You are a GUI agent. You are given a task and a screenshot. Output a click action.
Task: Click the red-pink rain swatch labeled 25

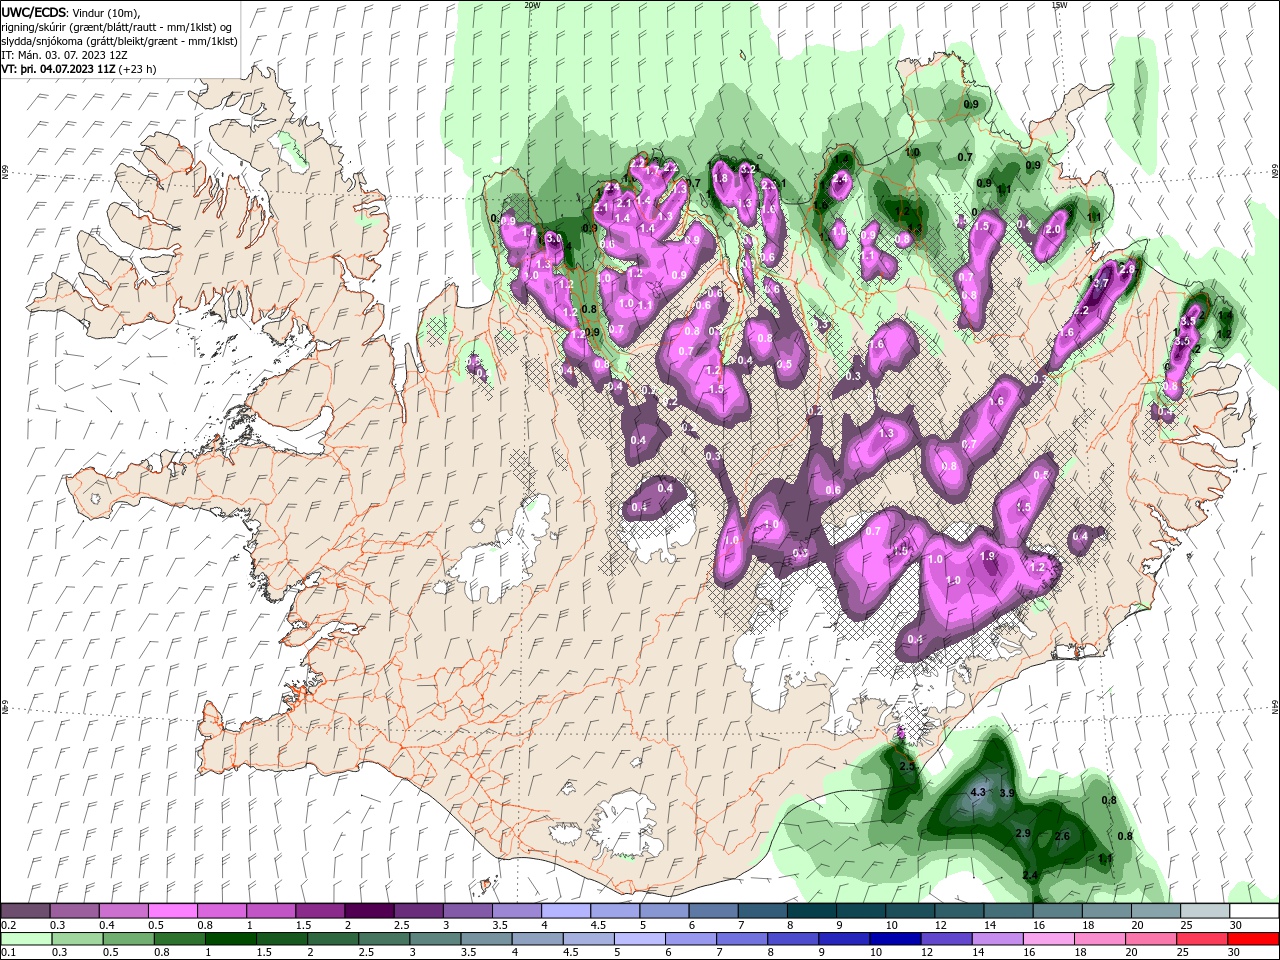tap(1203, 939)
